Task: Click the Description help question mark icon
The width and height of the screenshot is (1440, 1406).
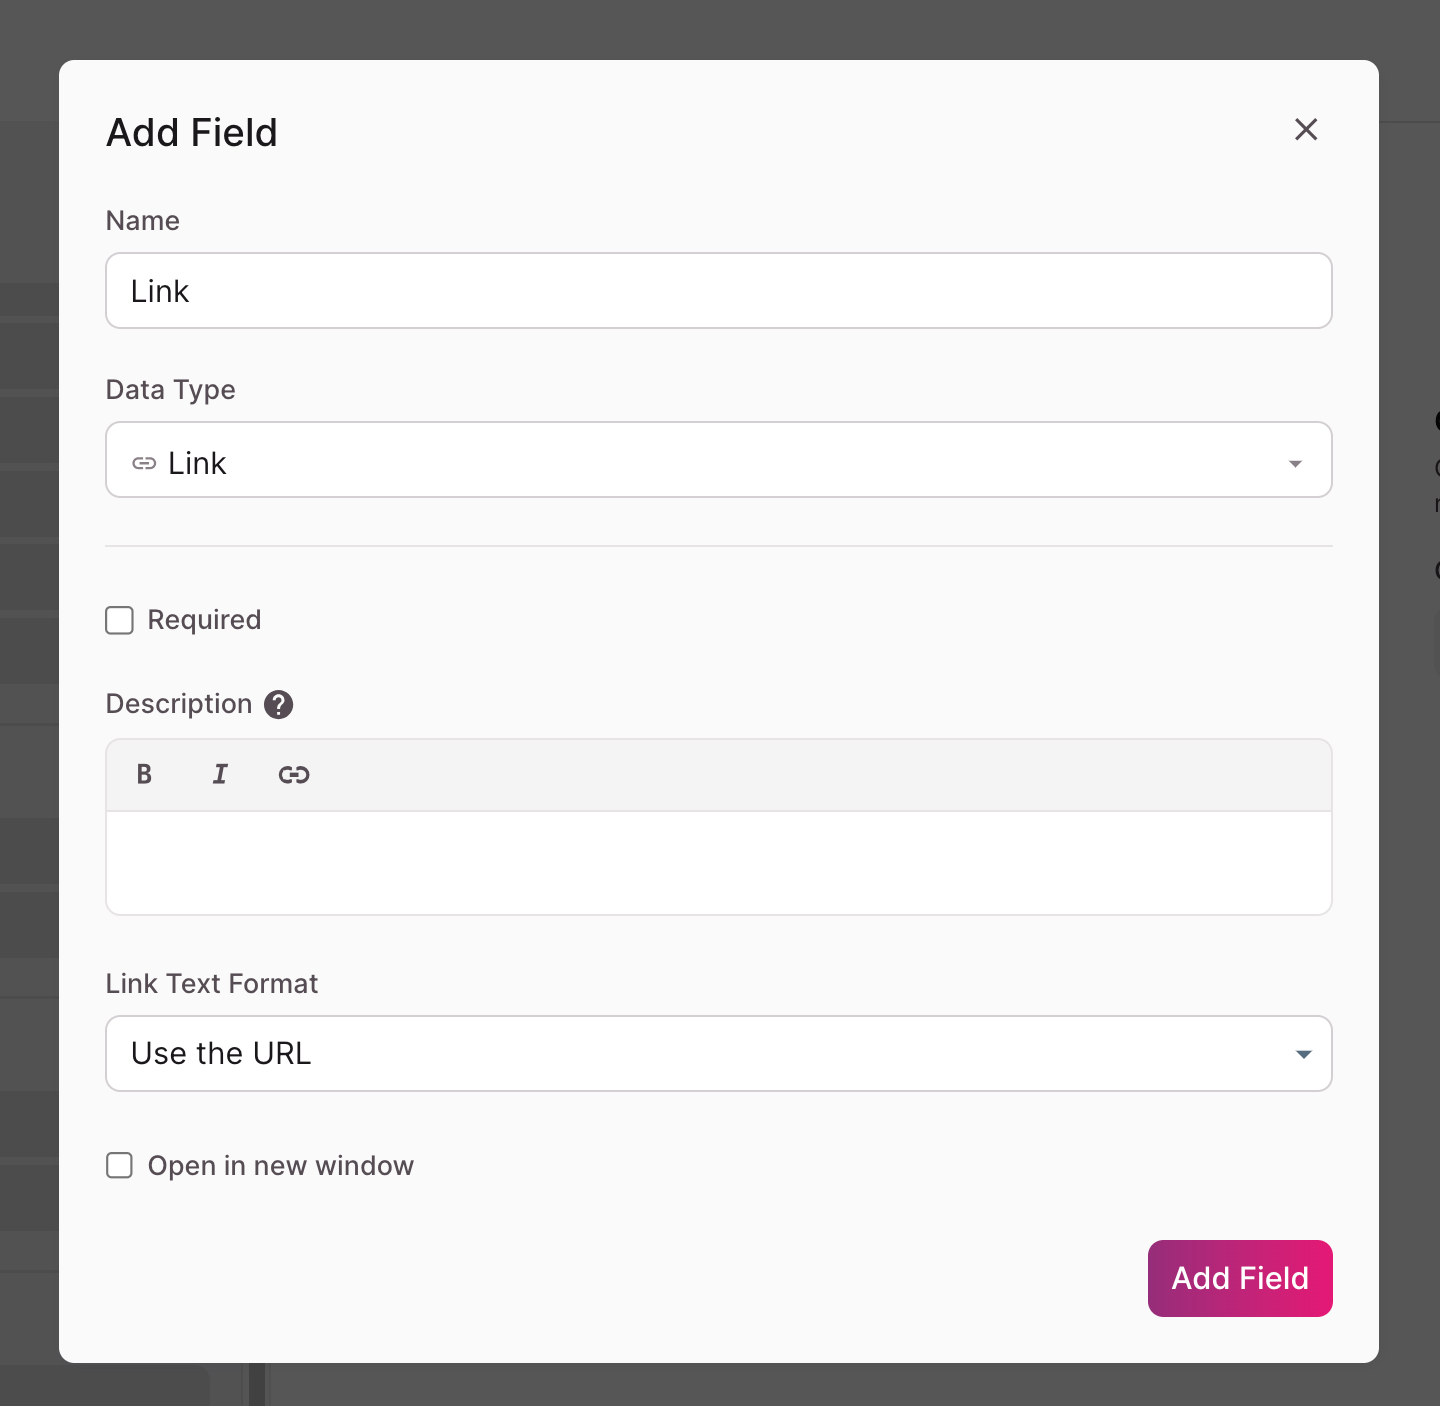Action: [279, 705]
